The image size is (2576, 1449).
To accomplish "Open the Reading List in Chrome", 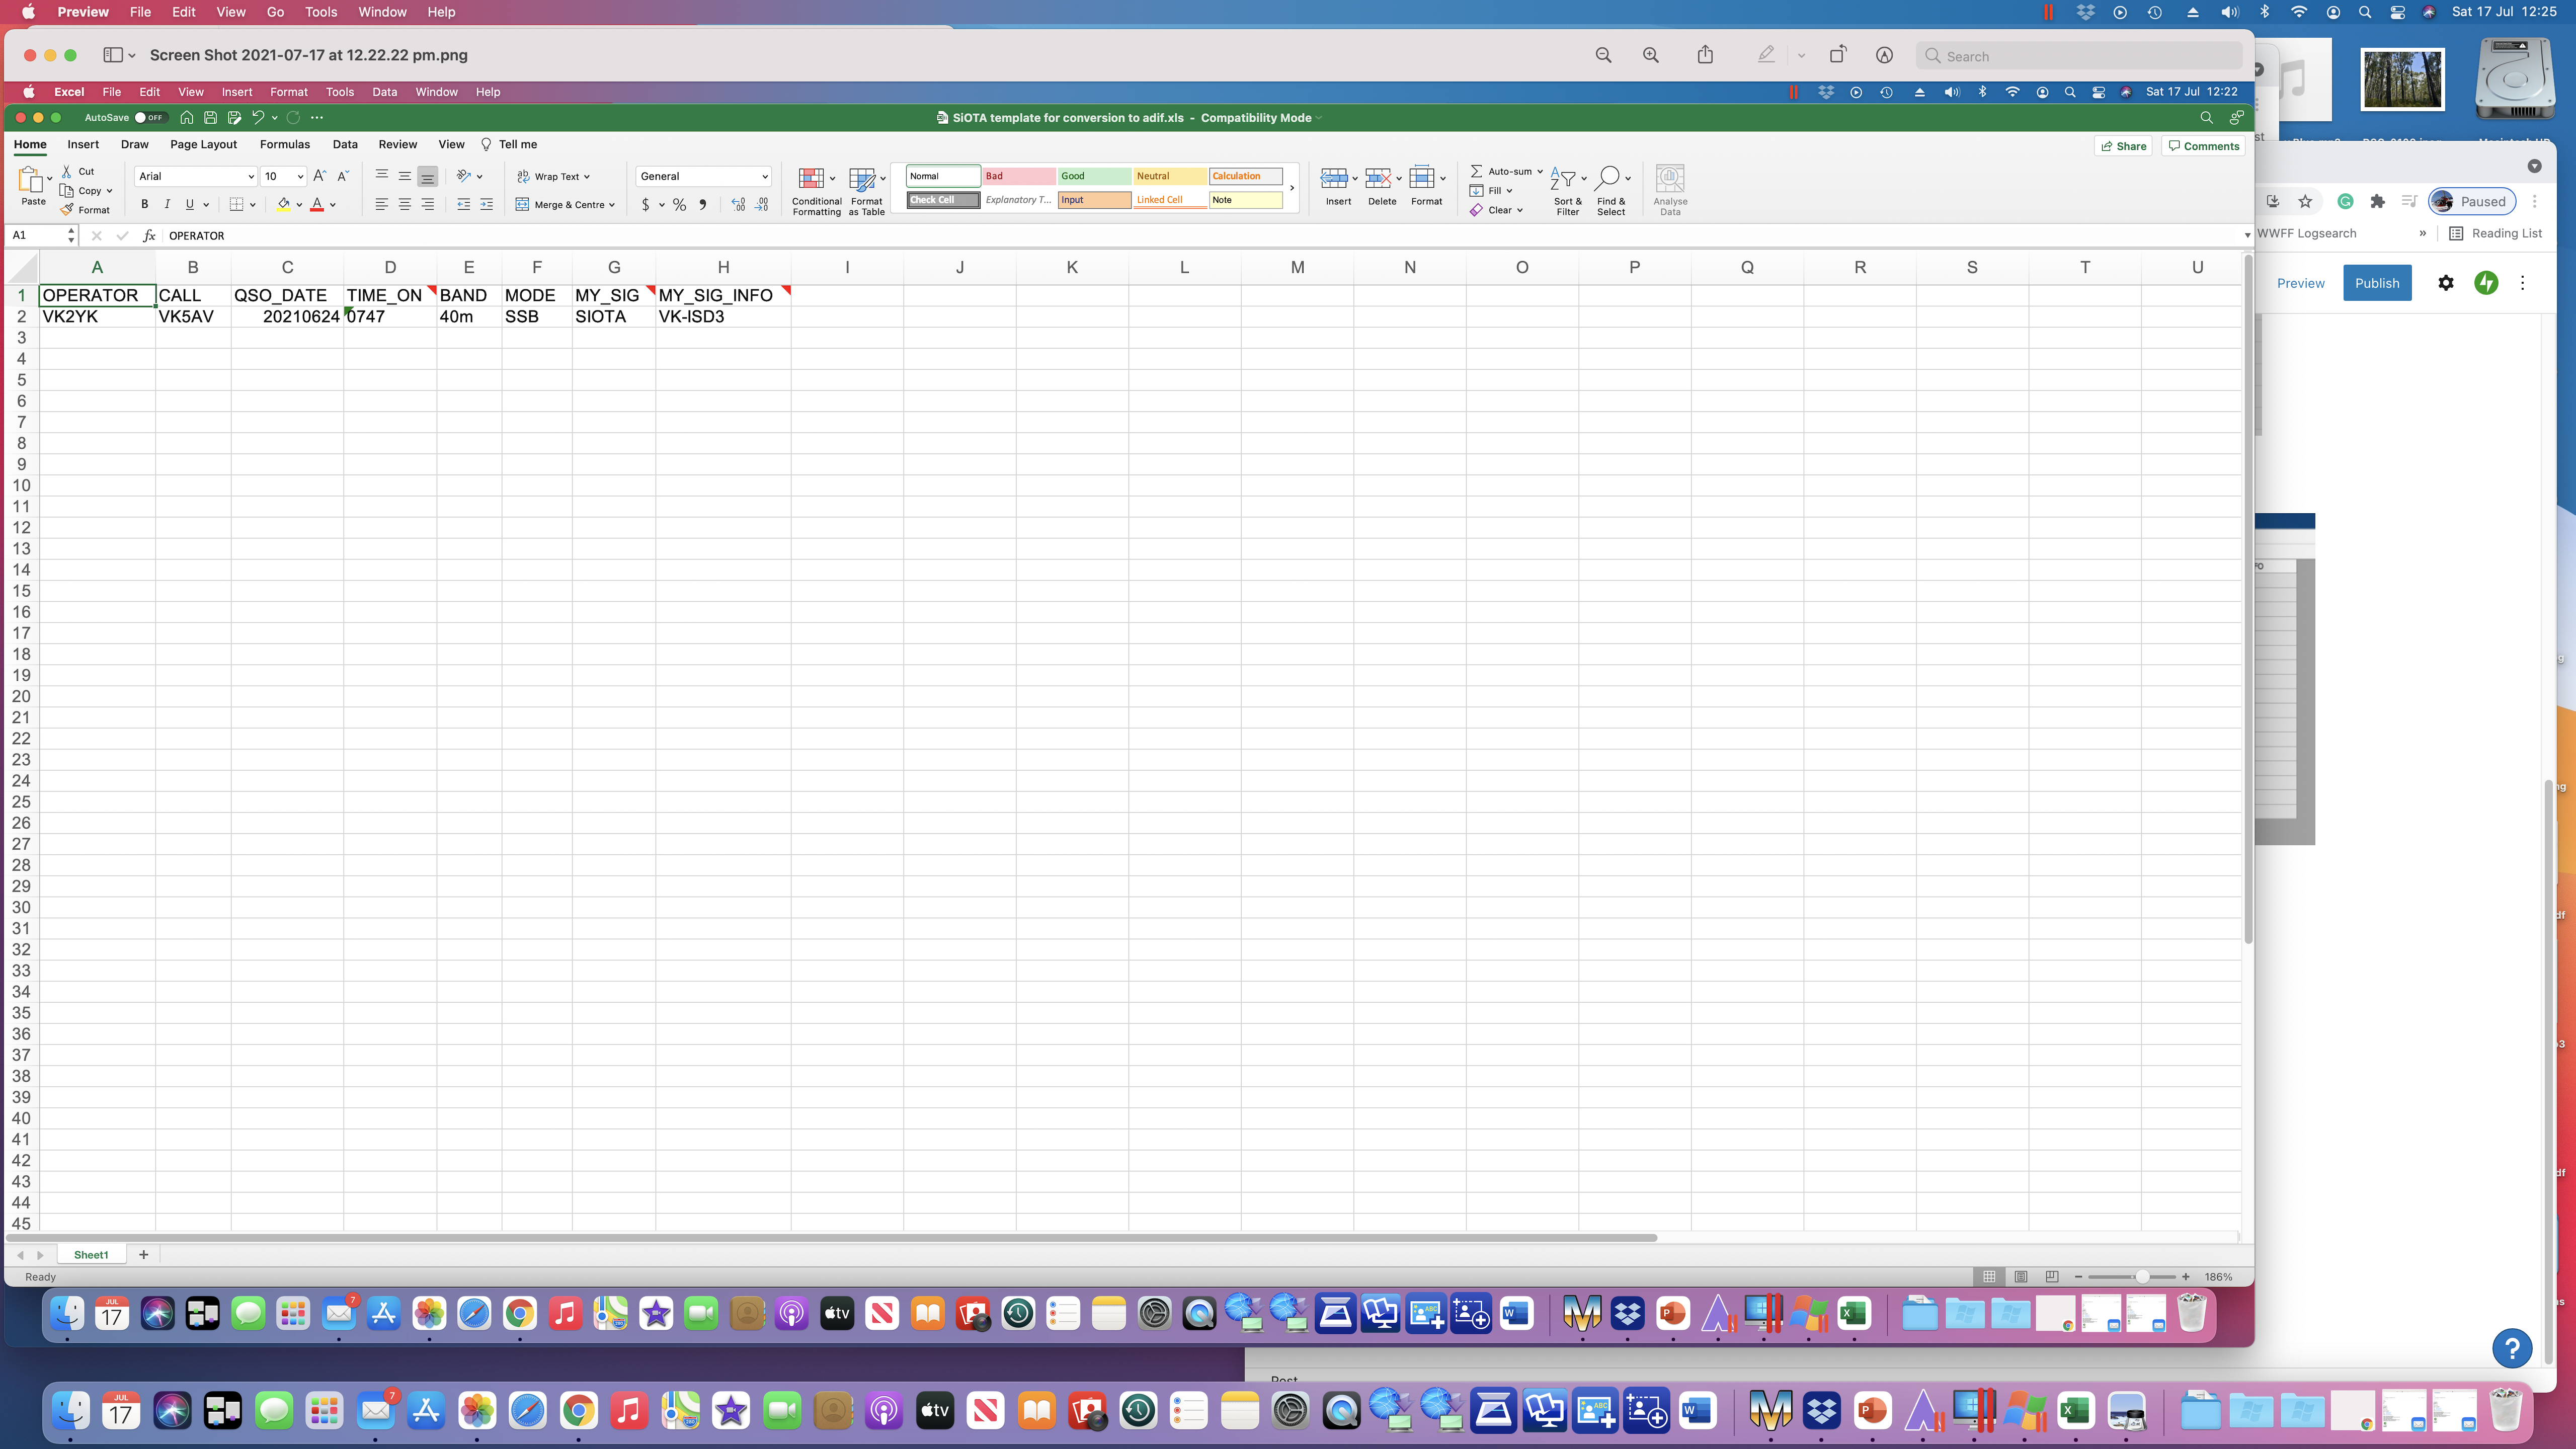I will tap(2495, 233).
